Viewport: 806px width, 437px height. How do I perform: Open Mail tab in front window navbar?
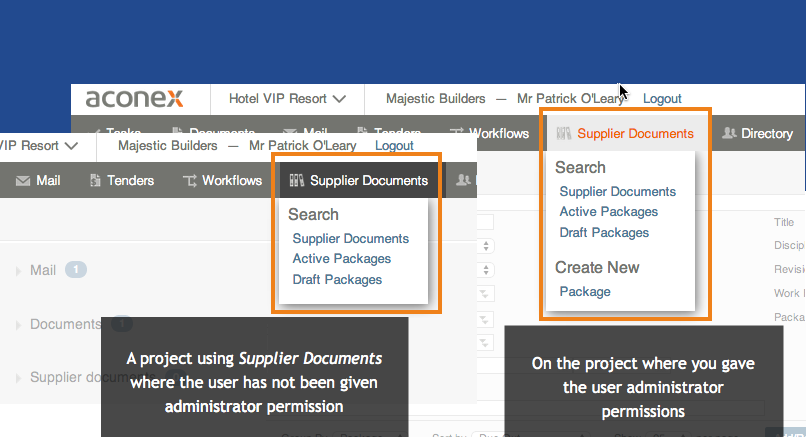[x=38, y=180]
